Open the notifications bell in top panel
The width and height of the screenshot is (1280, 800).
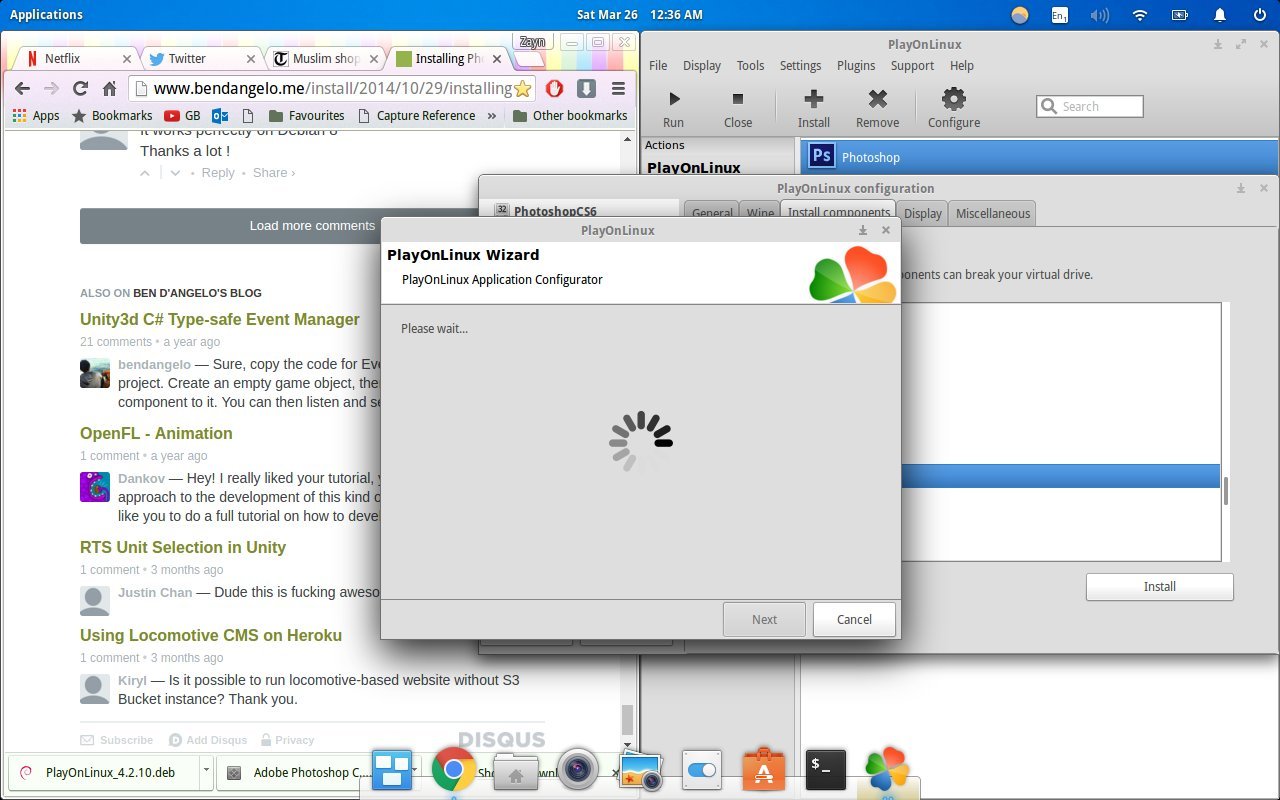[1220, 15]
